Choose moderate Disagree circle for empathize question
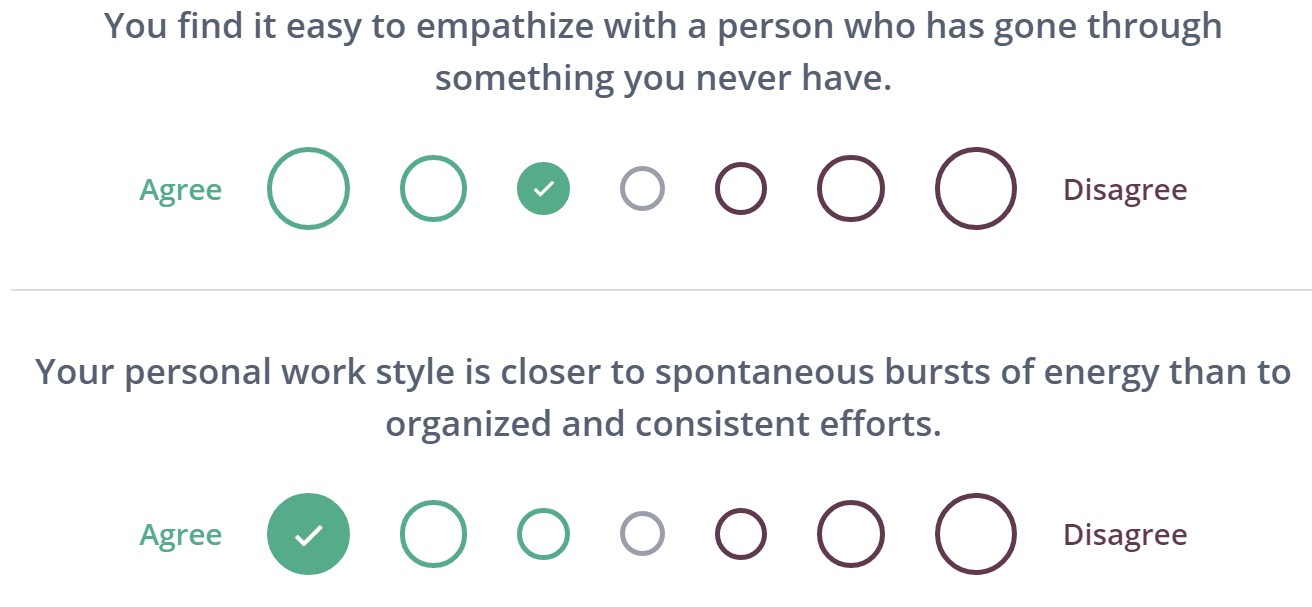The width and height of the screenshot is (1312, 607). 851,188
